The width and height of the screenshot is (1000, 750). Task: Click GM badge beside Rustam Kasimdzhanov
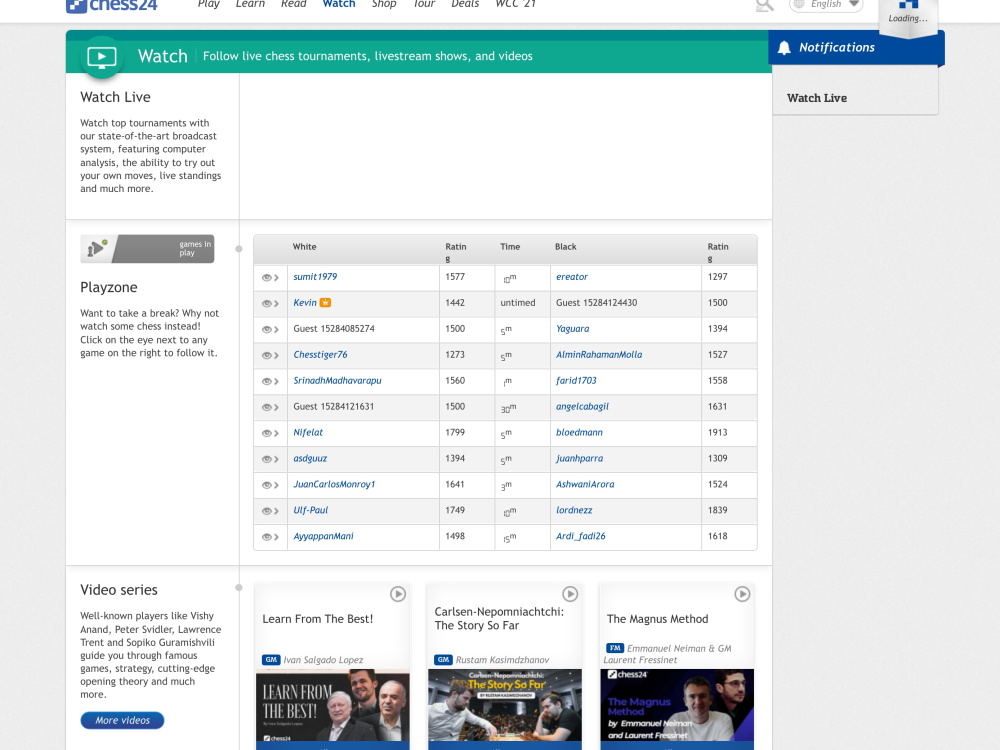click(x=443, y=659)
